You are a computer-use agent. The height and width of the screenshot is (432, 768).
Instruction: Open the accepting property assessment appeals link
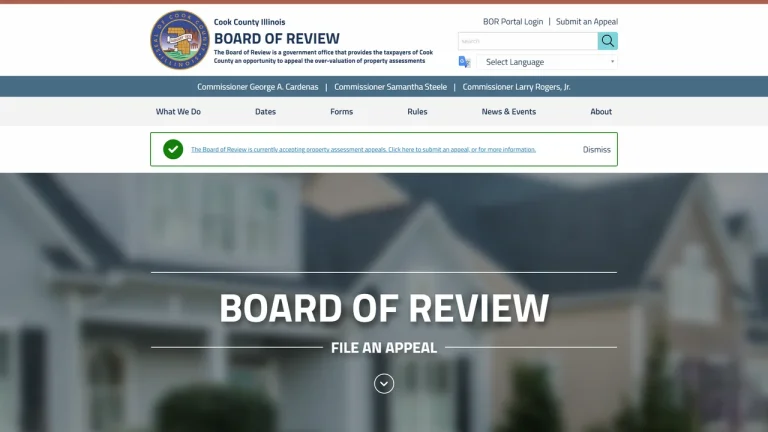[x=363, y=149]
